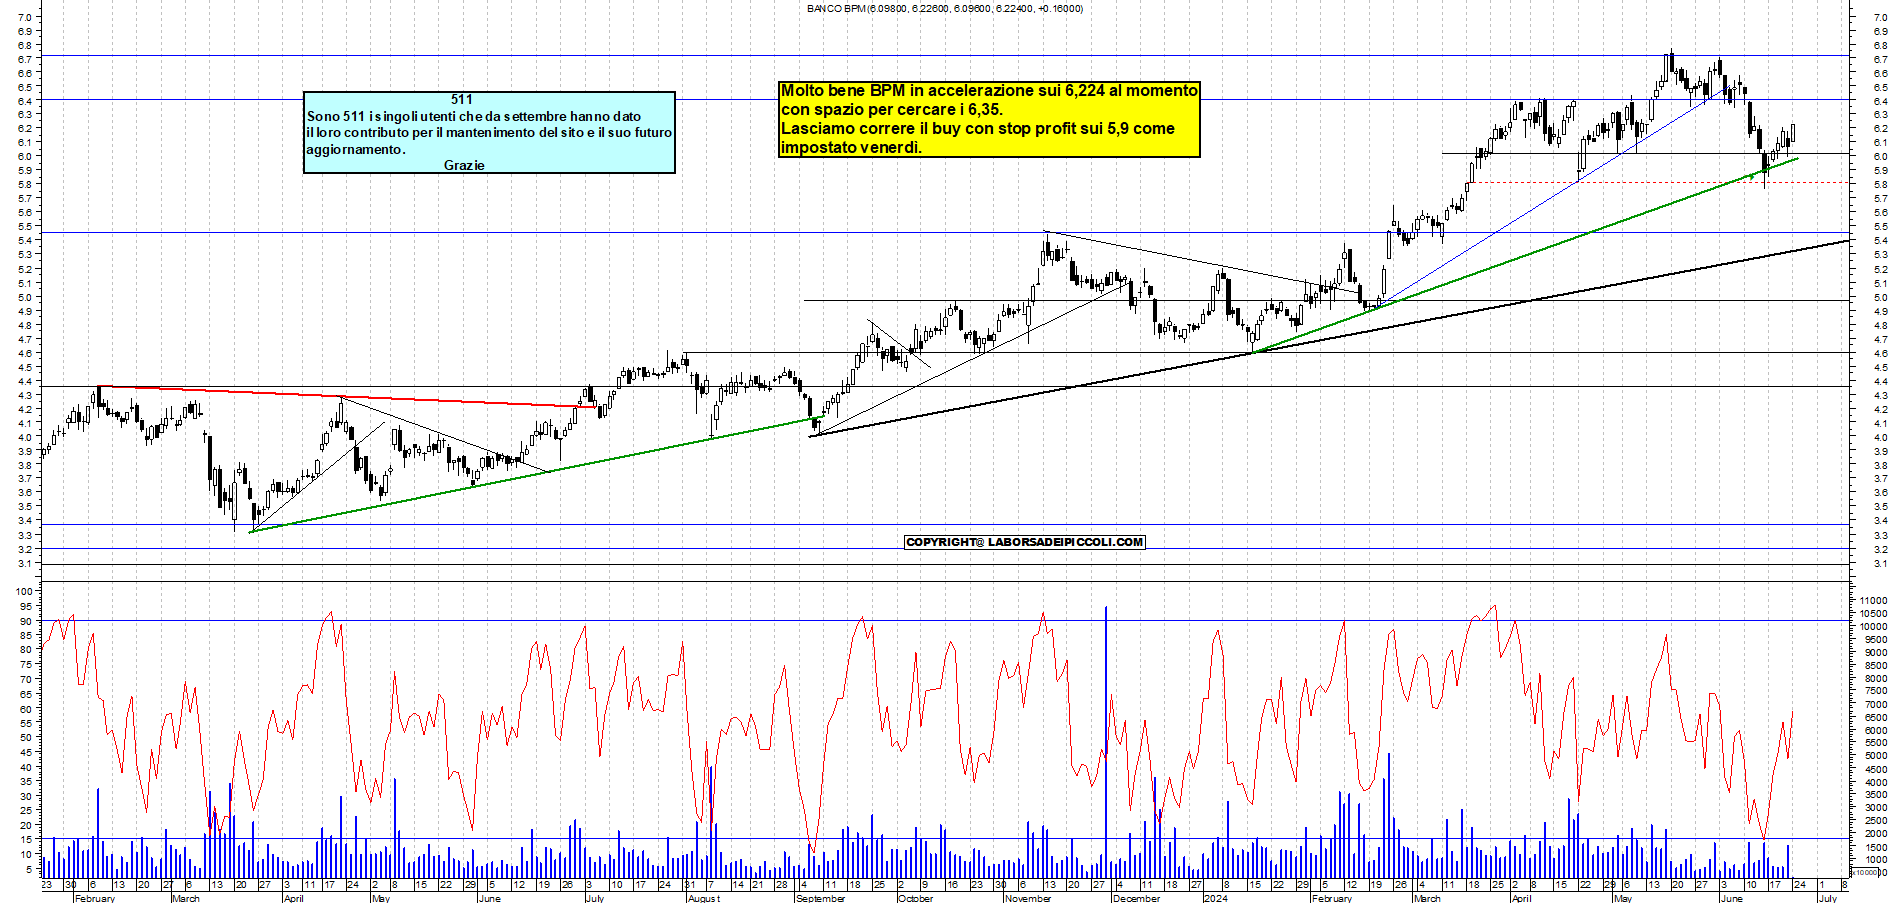
Task: Click the 'September' month label on the time axis
Action: coord(820,898)
